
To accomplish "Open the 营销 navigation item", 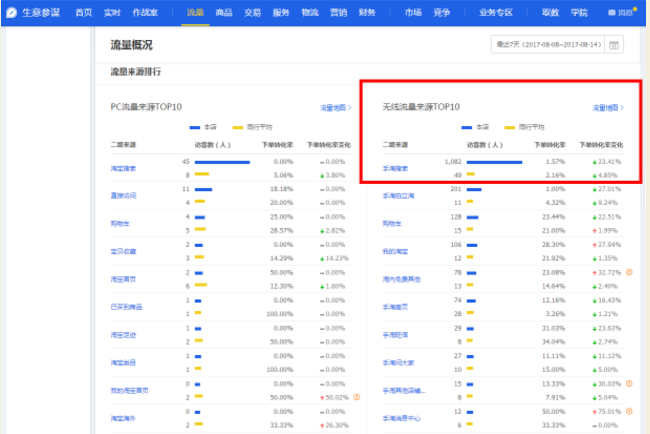I will pyautogui.click(x=338, y=12).
